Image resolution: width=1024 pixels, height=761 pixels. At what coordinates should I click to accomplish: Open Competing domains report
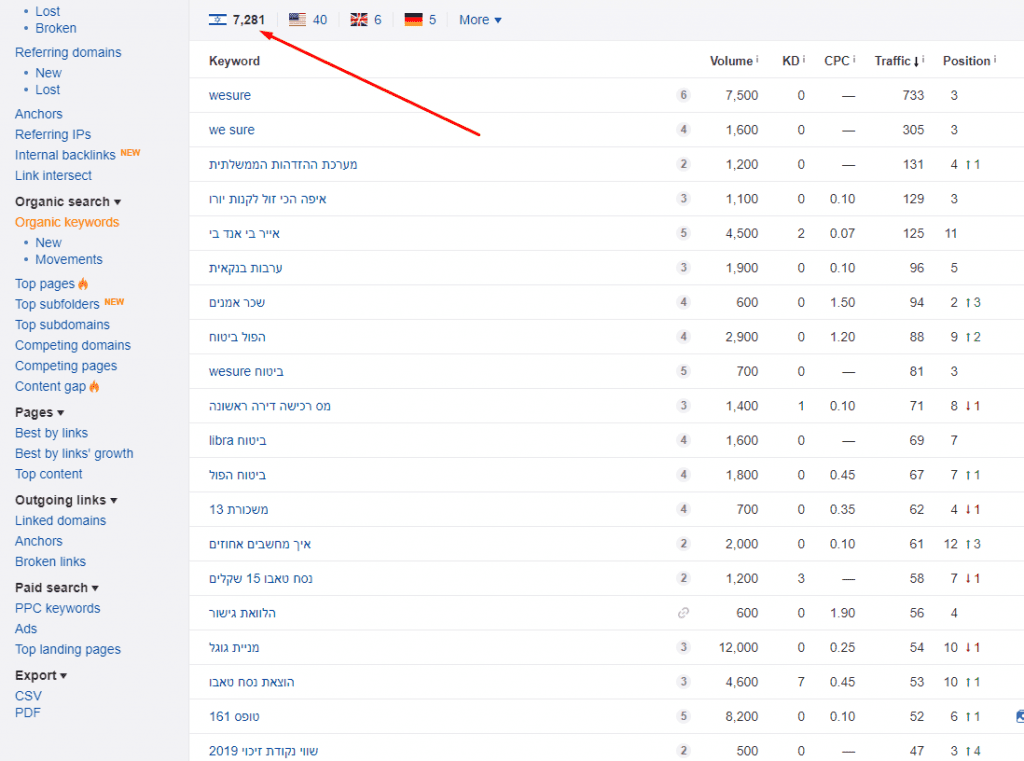(x=72, y=345)
